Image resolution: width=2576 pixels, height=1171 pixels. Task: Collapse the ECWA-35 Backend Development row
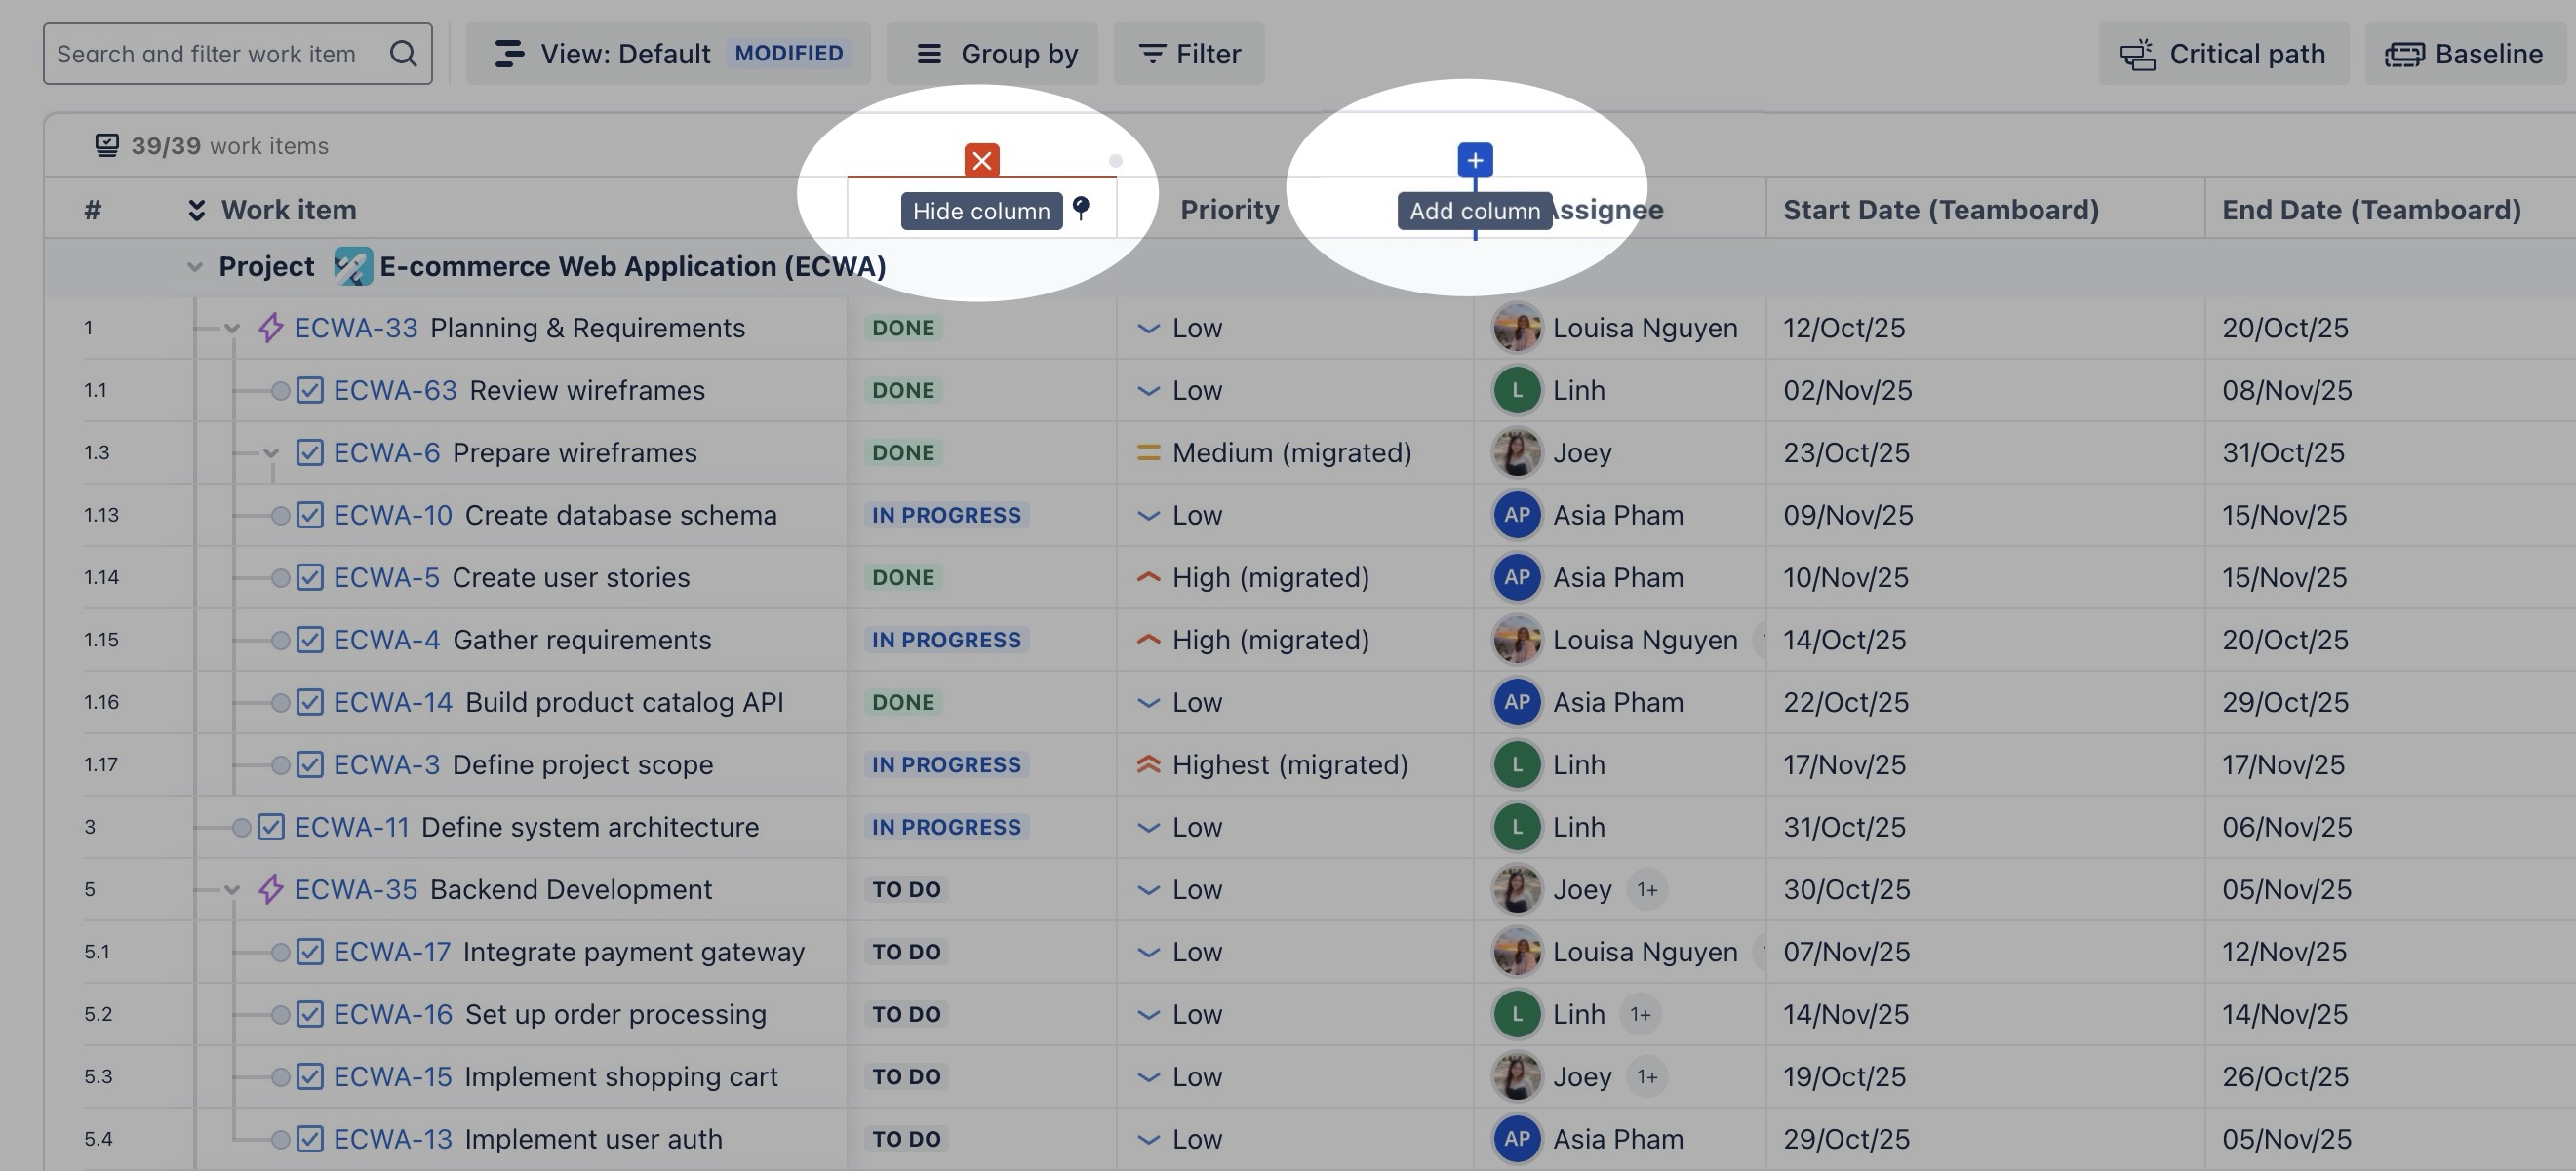232,890
